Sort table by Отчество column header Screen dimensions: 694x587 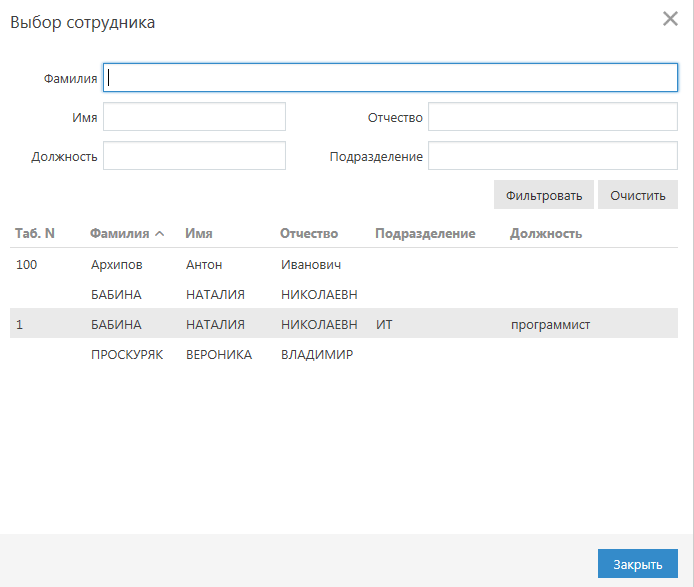[309, 233]
